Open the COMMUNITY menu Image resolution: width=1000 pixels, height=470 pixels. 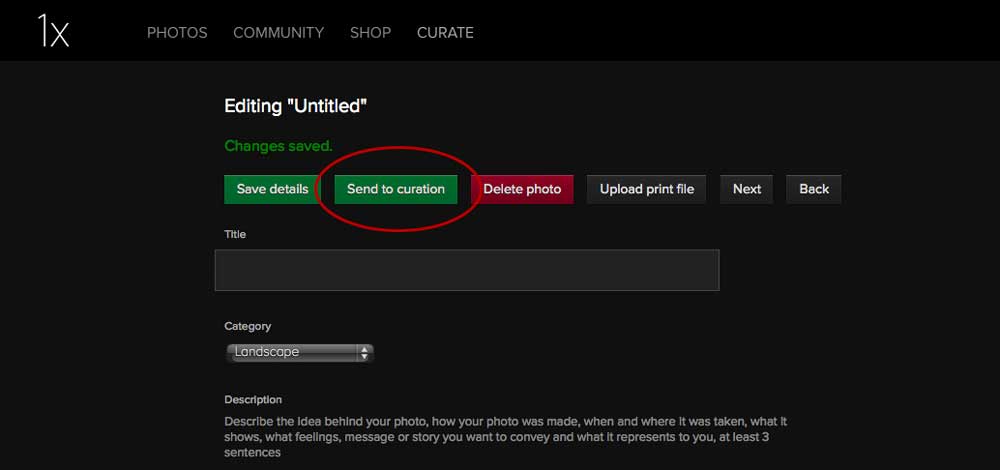pyautogui.click(x=278, y=32)
